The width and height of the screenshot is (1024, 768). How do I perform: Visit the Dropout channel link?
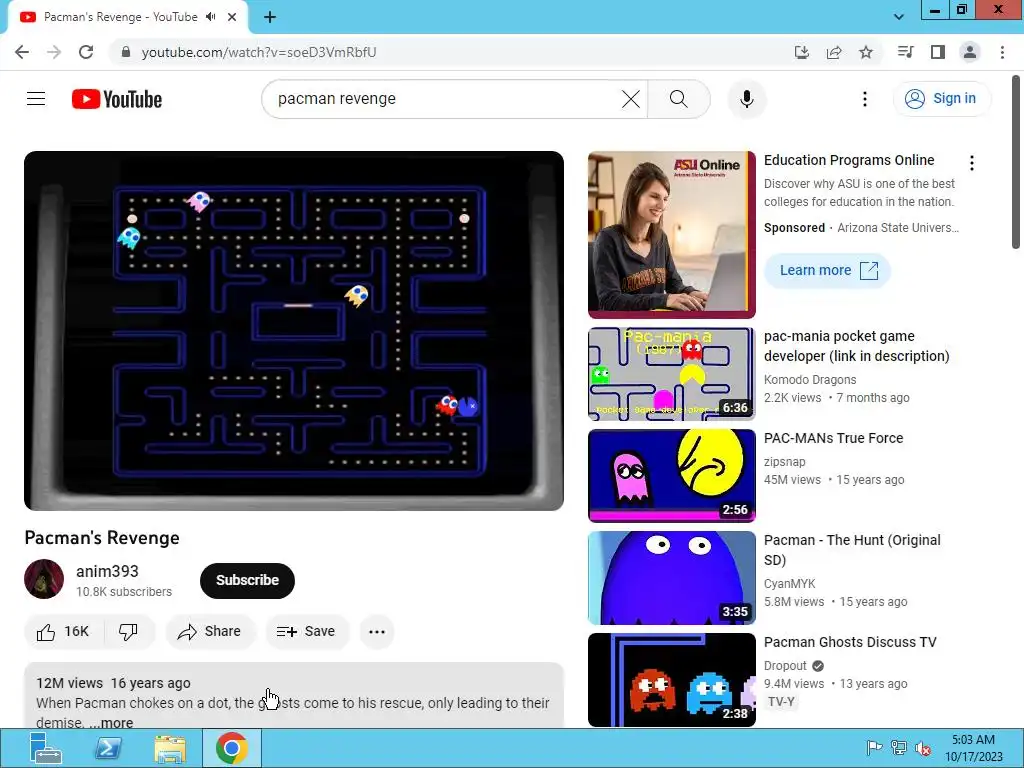(x=786, y=665)
